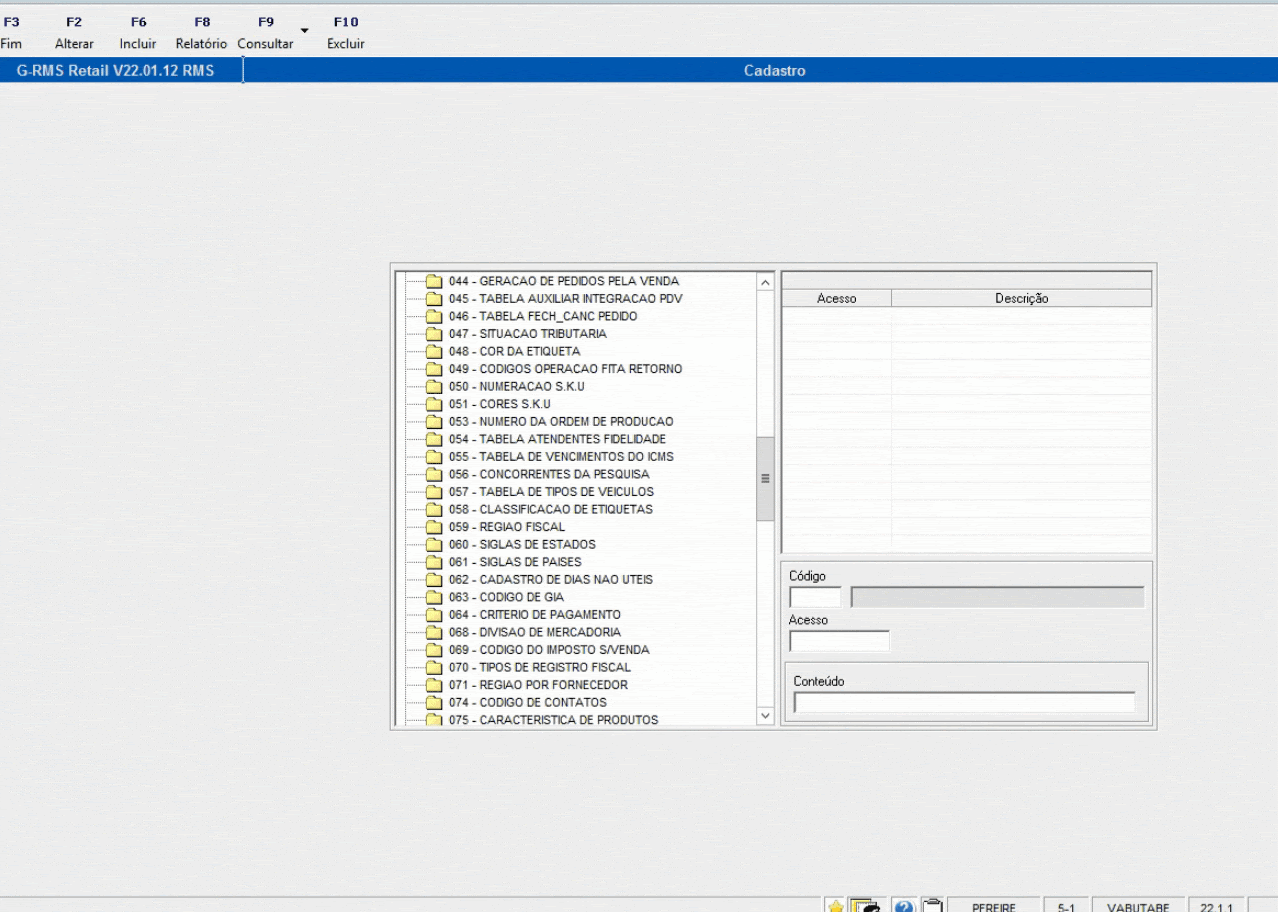Click the Código input field
1278x912 pixels.
coord(816,597)
